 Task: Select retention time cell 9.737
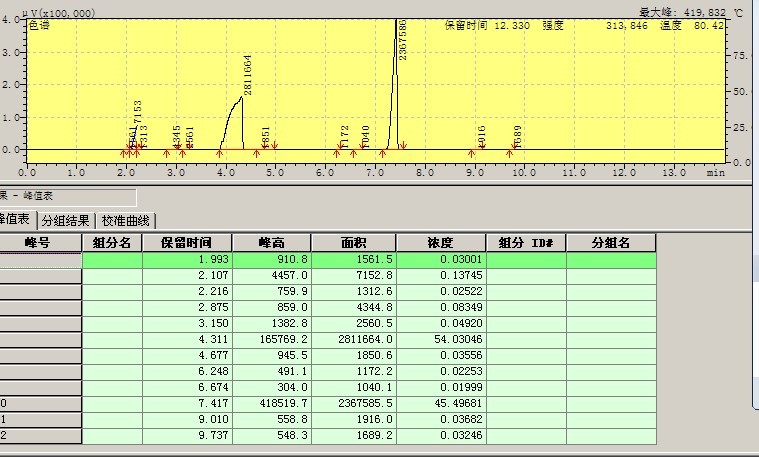click(x=187, y=435)
